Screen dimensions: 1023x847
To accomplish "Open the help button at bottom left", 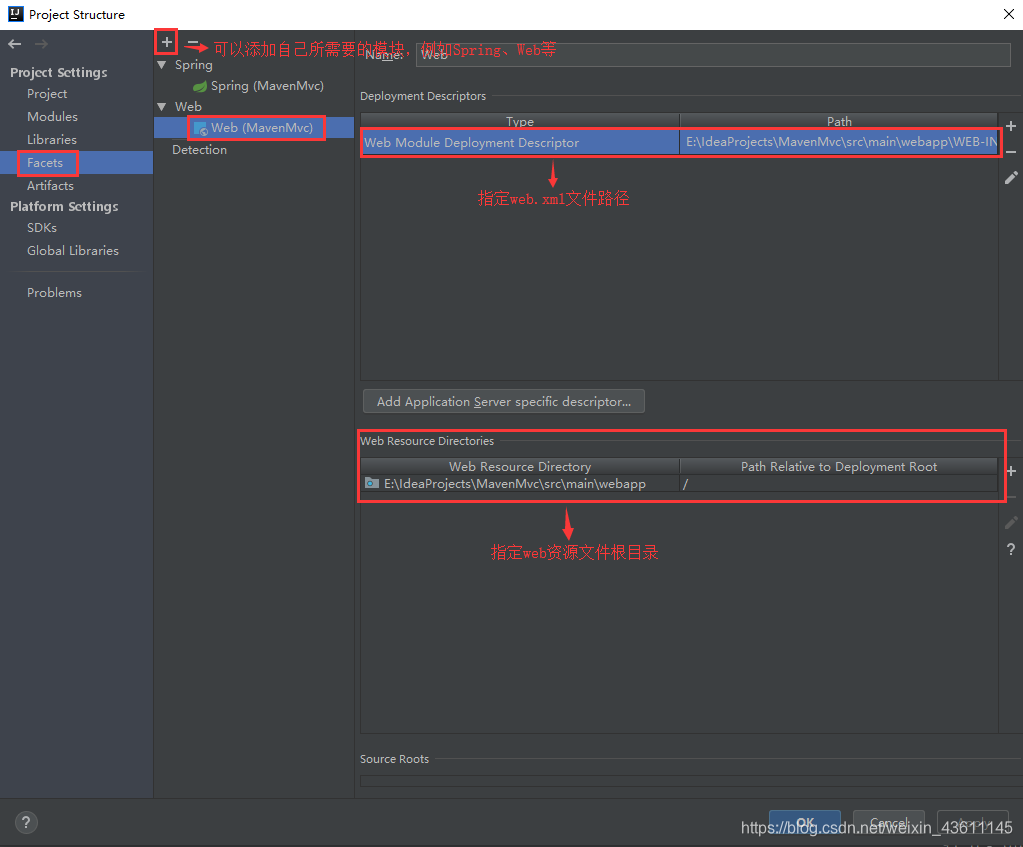I will 25,822.
